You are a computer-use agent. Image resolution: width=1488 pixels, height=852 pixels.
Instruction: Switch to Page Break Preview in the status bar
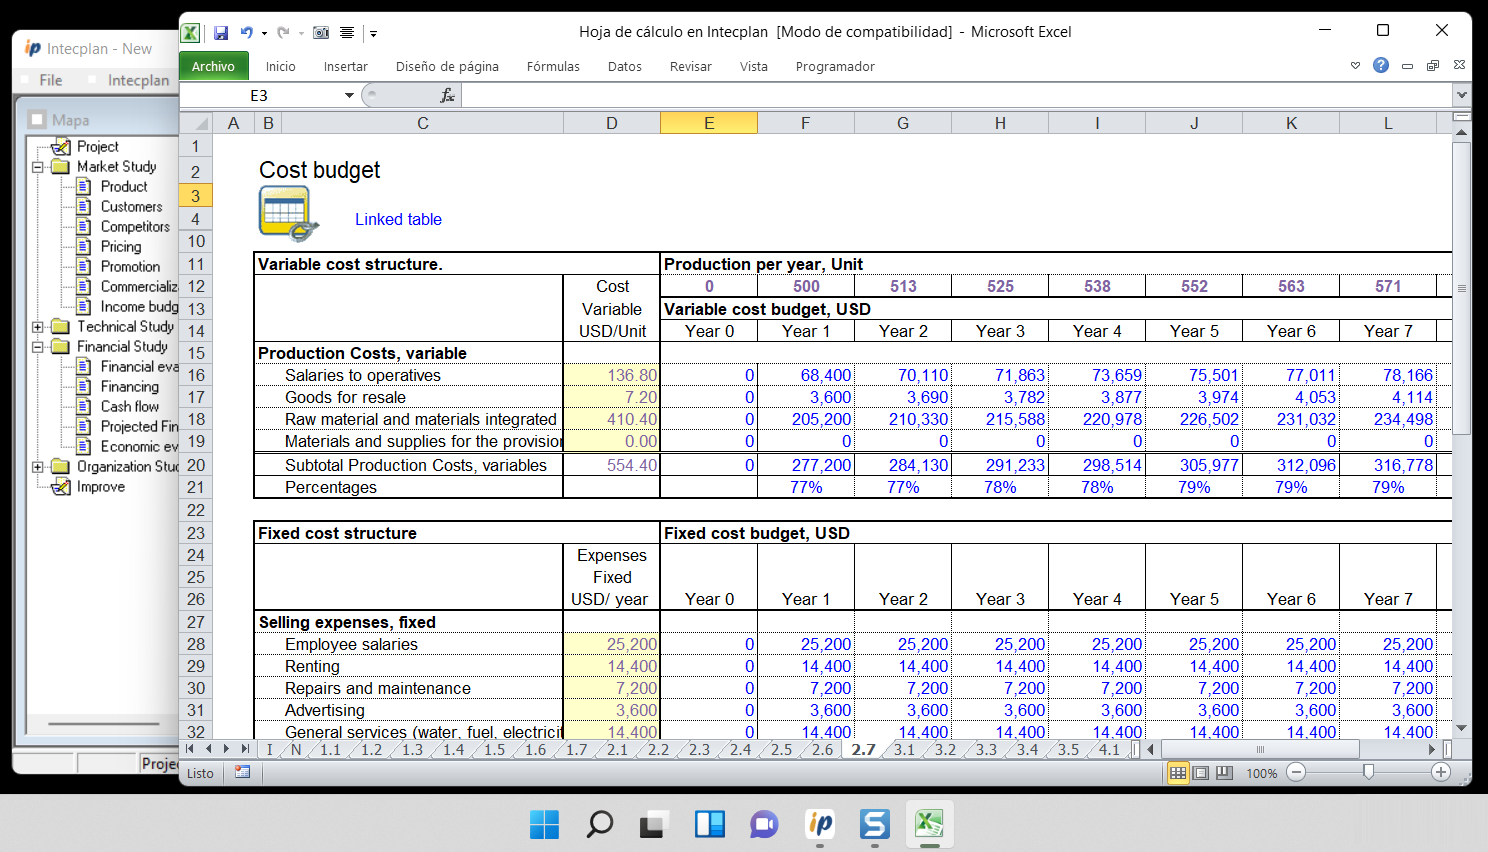[1223, 772]
